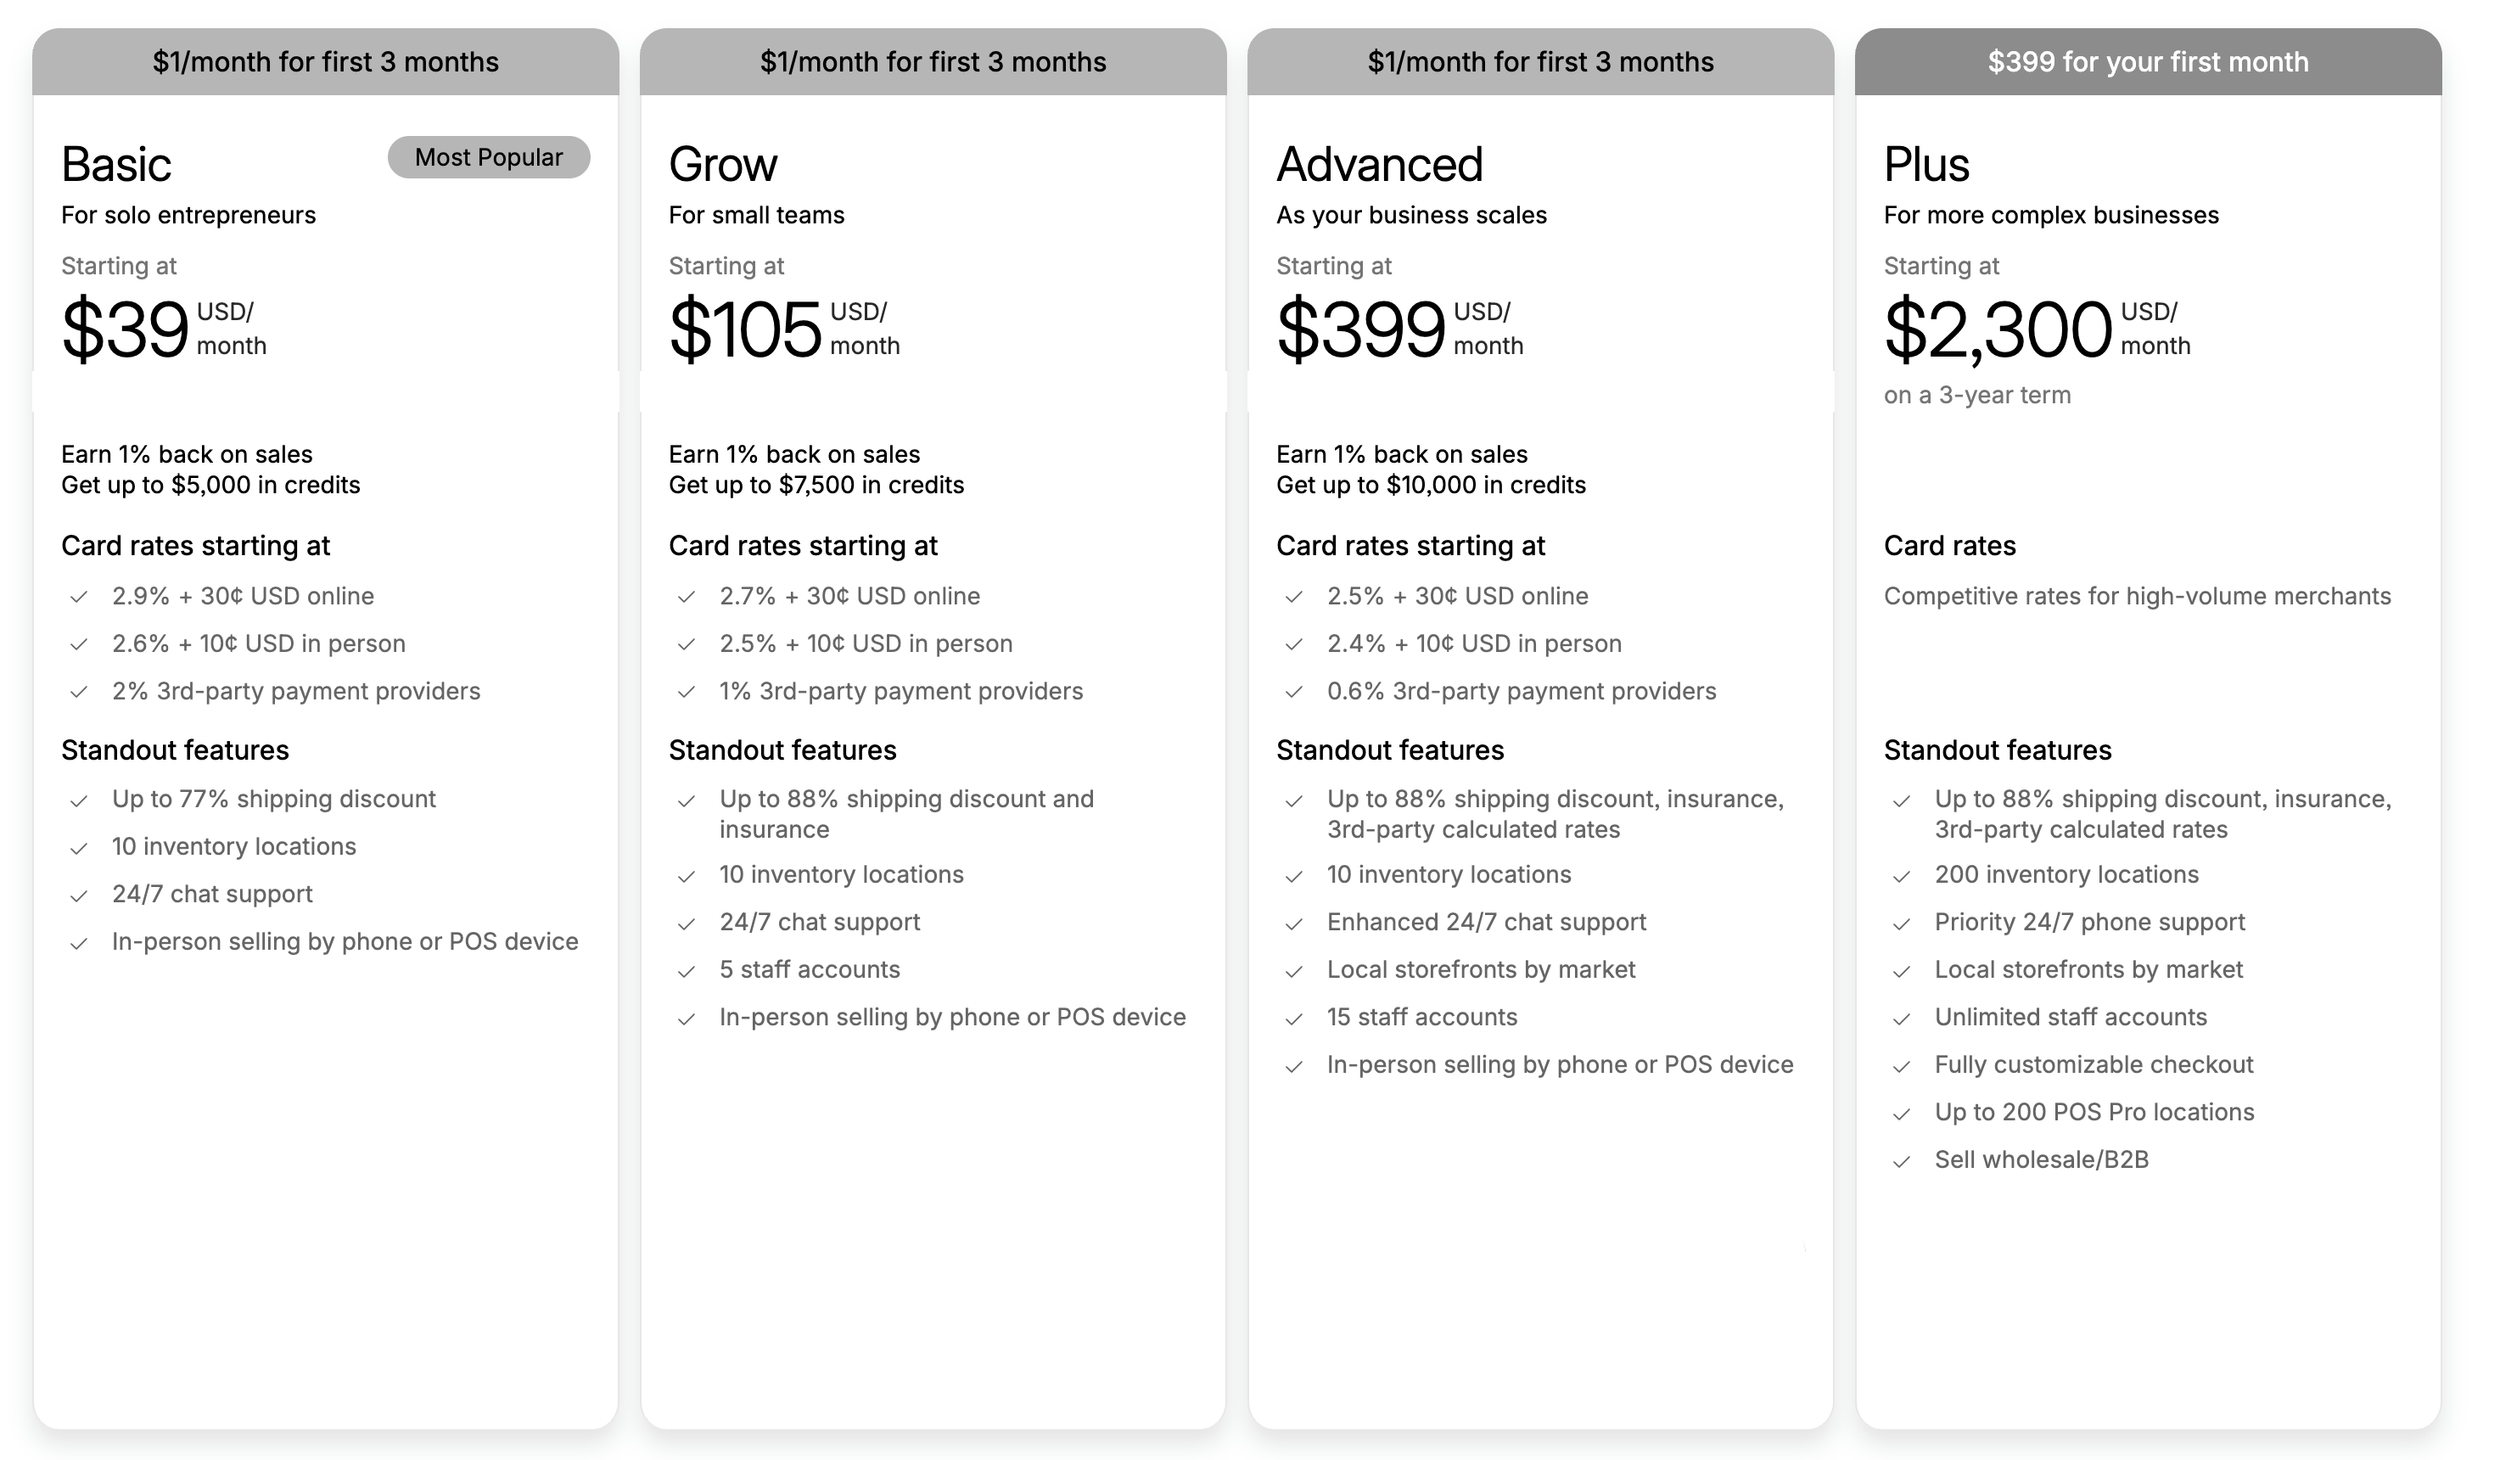Click the checkmark next to "1% 3rd-party payment providers"
The height and width of the screenshot is (1460, 2500).
tap(686, 692)
